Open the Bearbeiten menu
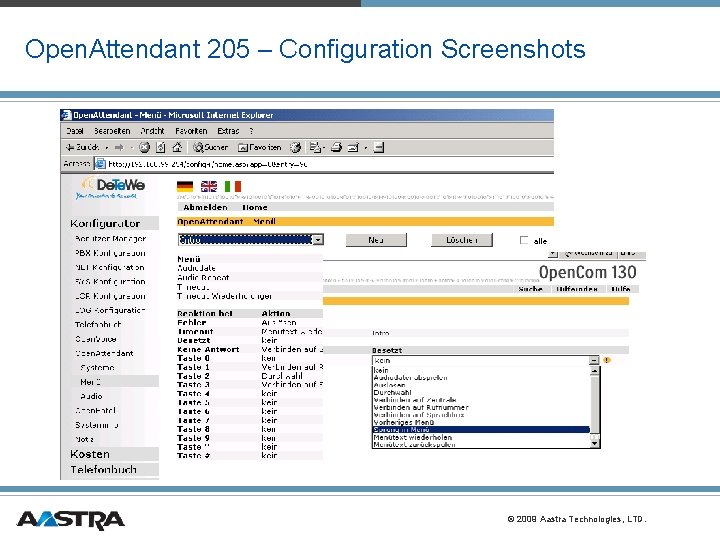This screenshot has height=540, width=720. [112, 131]
